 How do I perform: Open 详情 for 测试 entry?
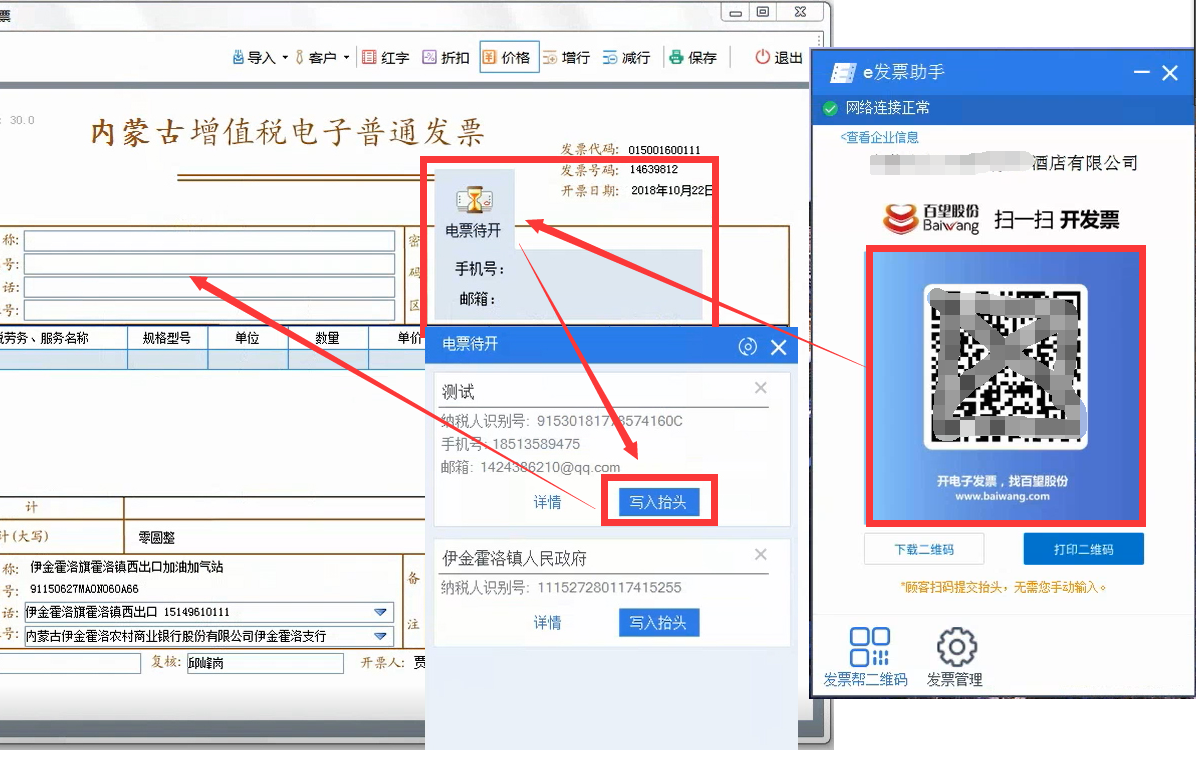pyautogui.click(x=547, y=502)
